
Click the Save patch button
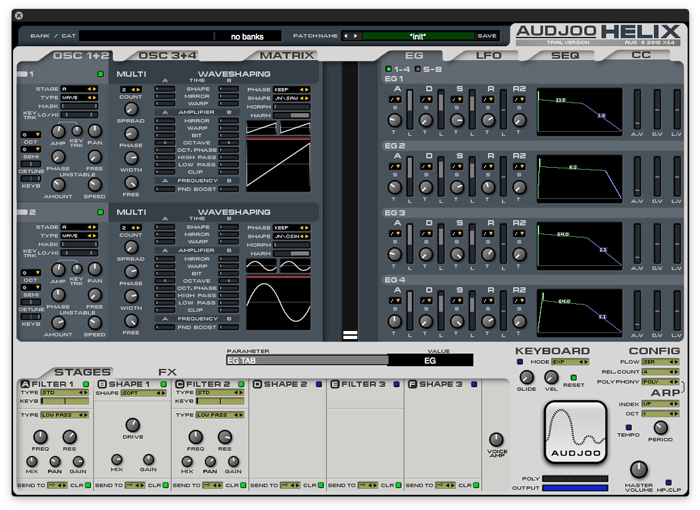point(487,36)
